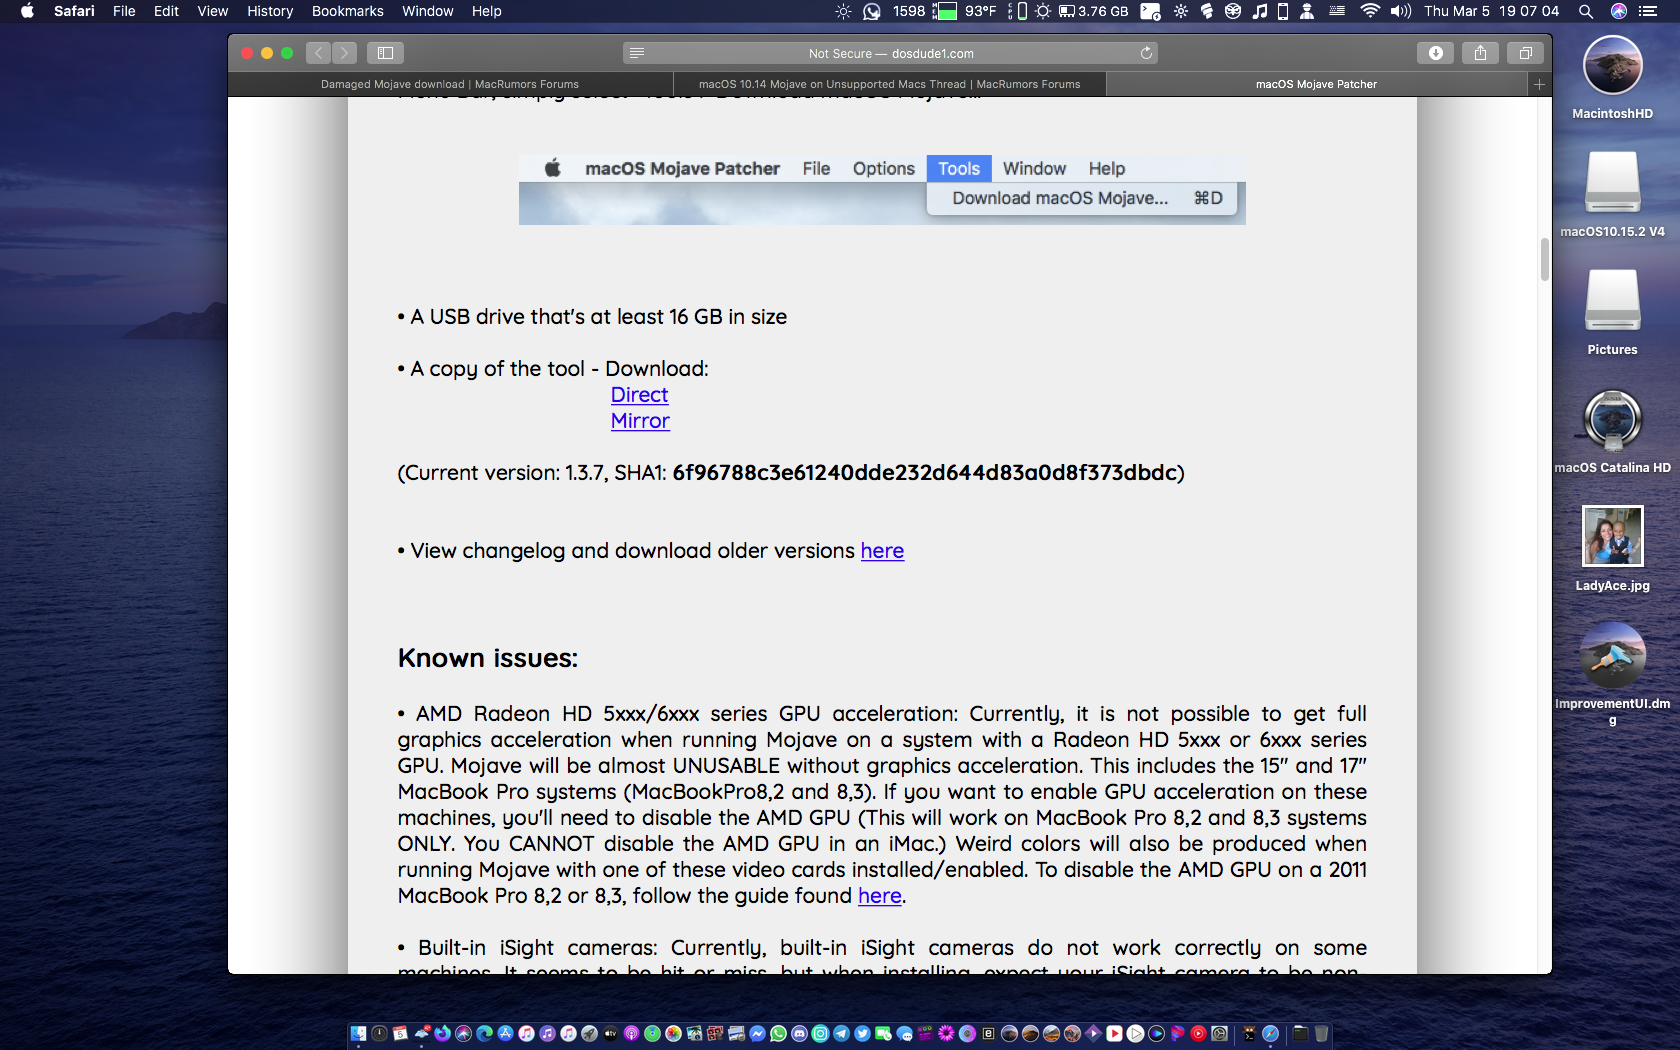1680x1050 pixels.
Task: Open AMD GPU disable guide 'here' link
Action: [880, 896]
